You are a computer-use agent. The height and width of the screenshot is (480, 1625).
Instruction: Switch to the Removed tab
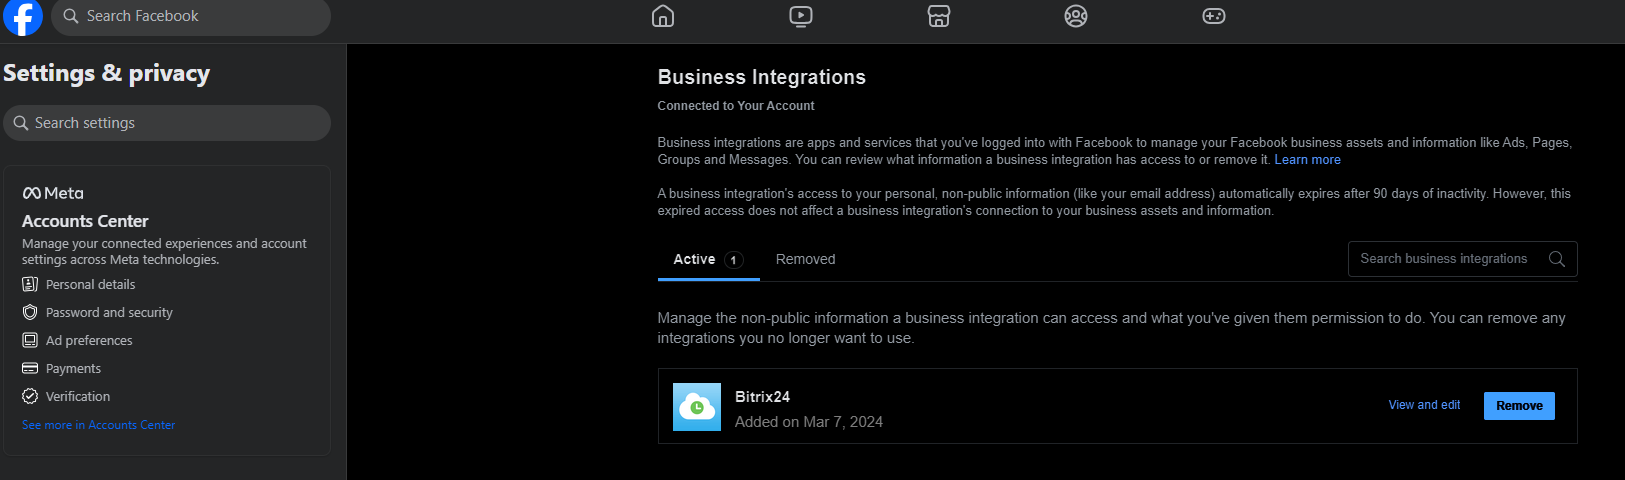pyautogui.click(x=805, y=260)
